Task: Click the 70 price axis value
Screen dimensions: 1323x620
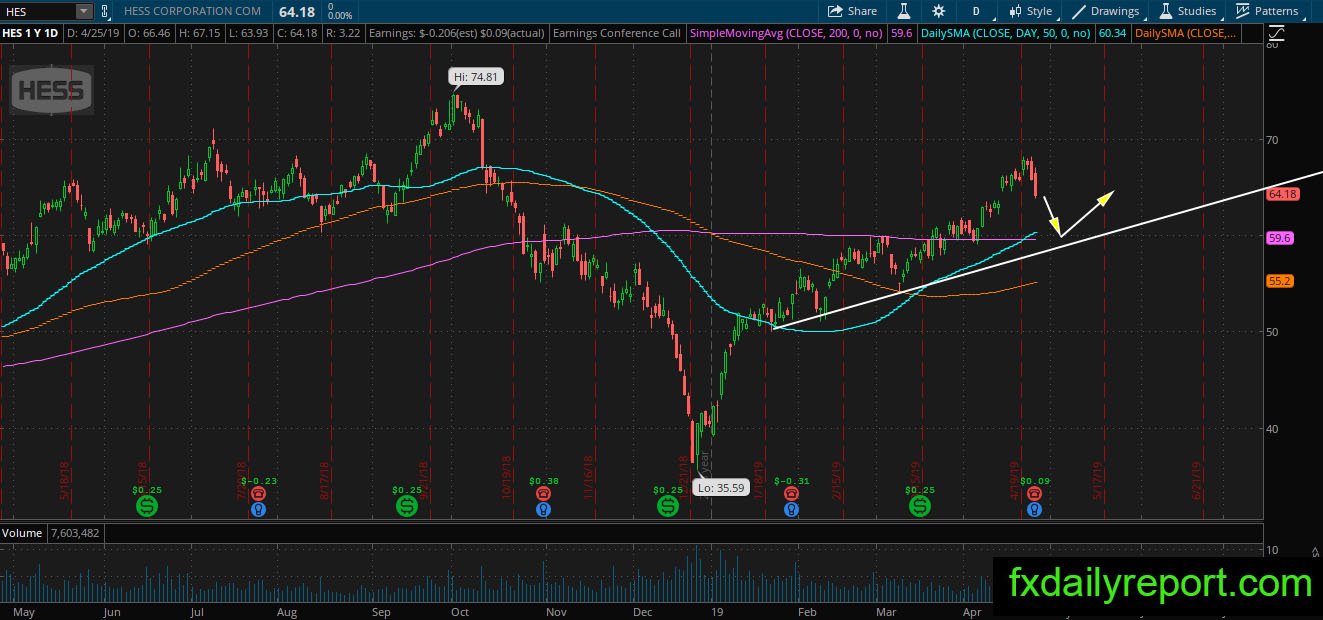Action: click(1273, 139)
